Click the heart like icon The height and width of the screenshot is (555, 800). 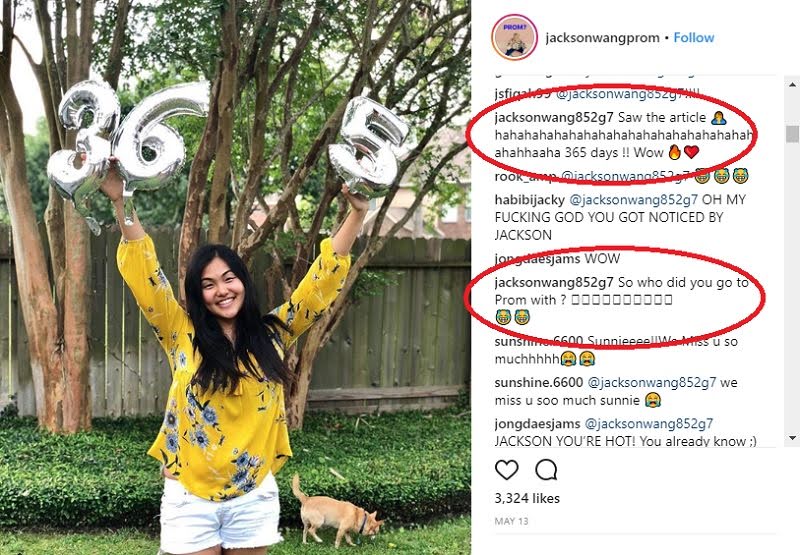click(x=507, y=470)
